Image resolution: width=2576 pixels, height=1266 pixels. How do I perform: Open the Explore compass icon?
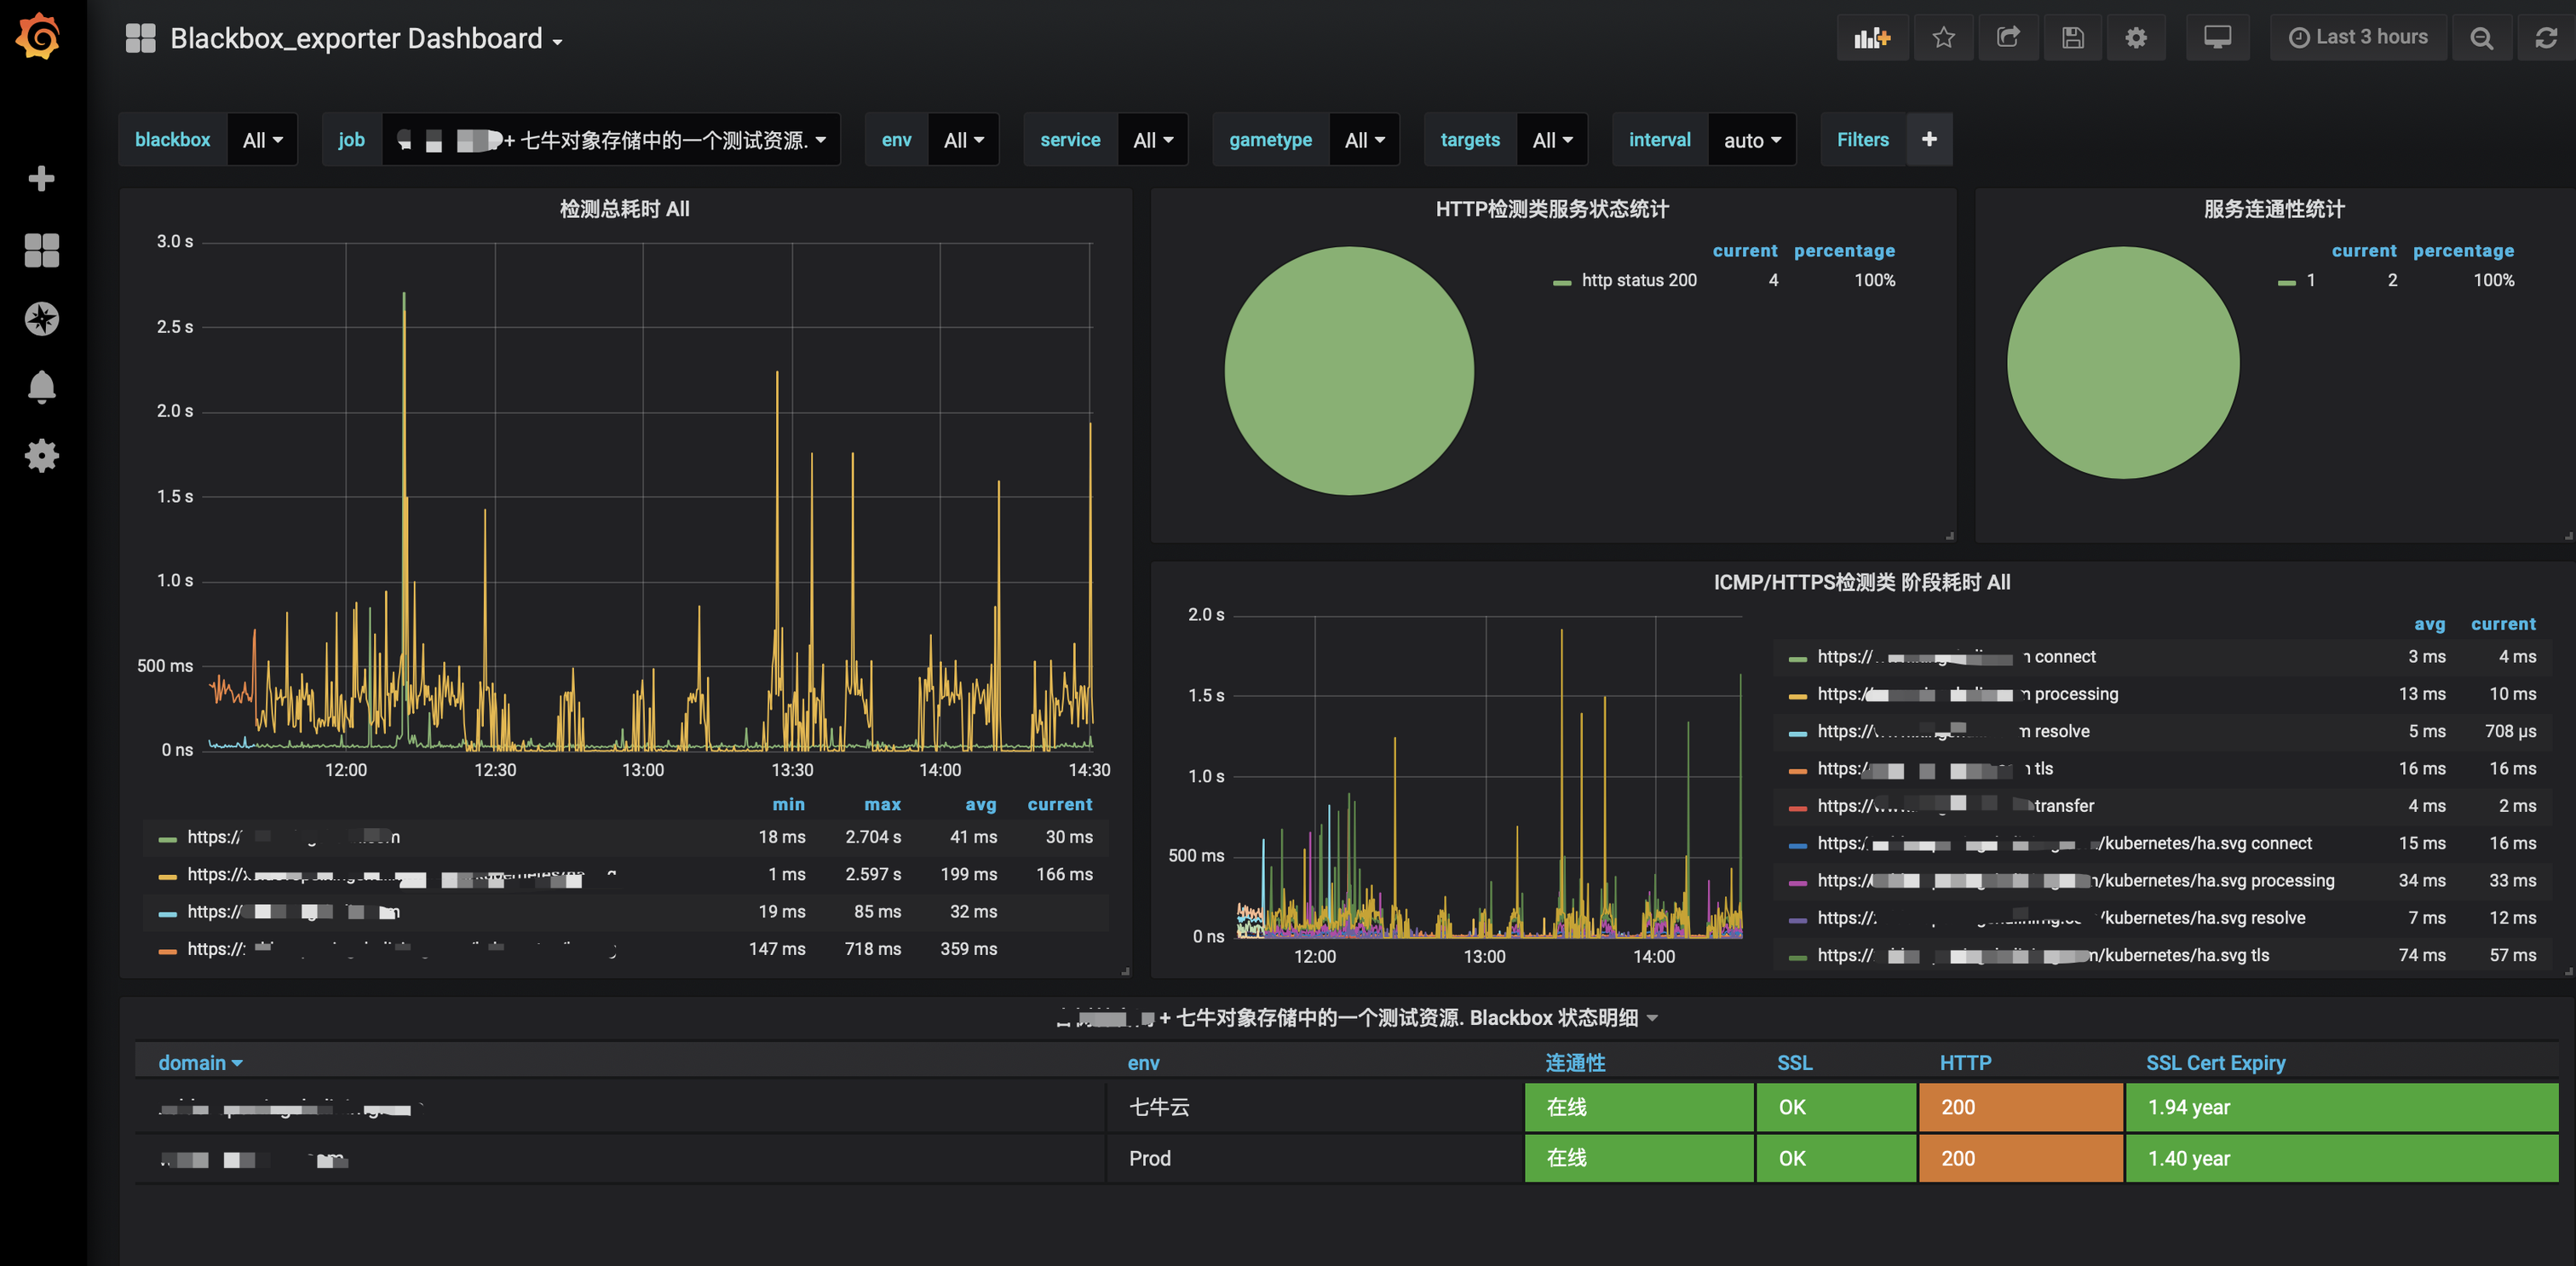[41, 319]
